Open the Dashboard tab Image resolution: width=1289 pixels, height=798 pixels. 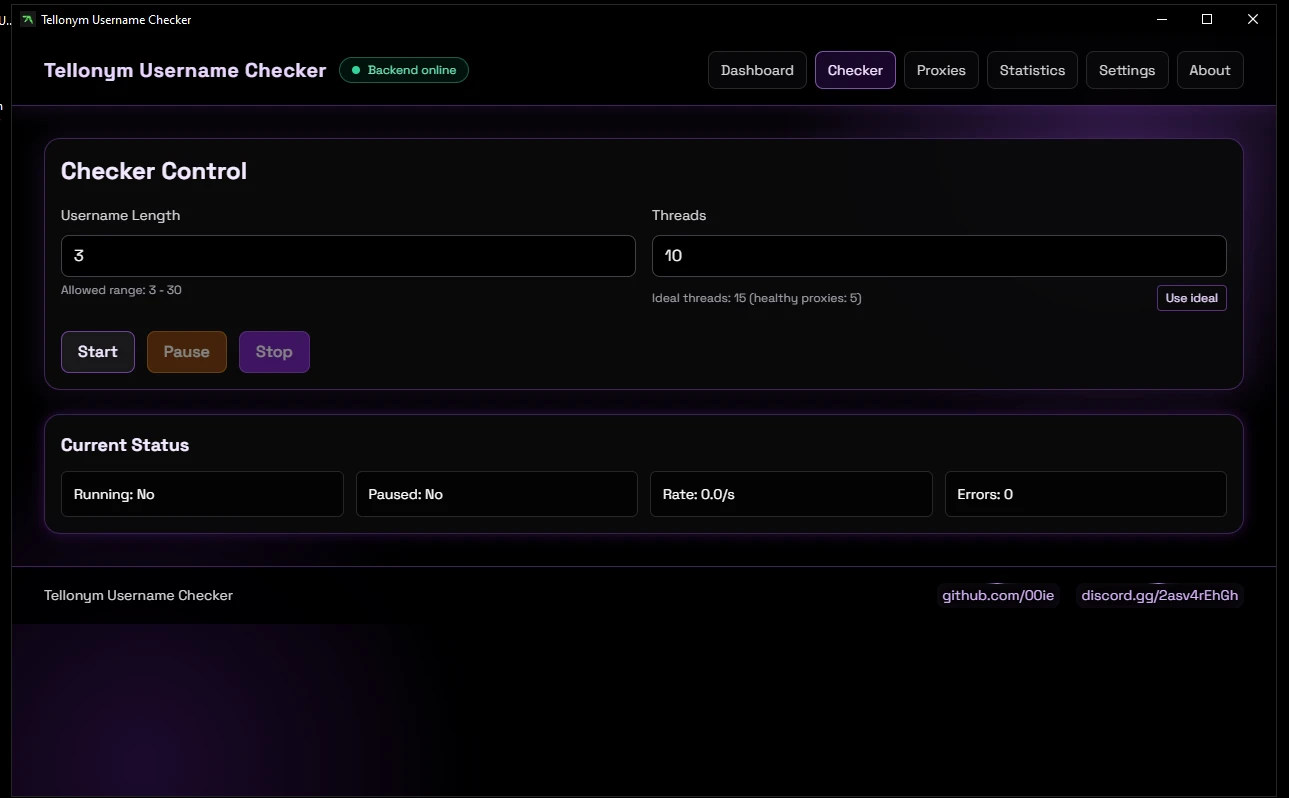click(x=757, y=70)
